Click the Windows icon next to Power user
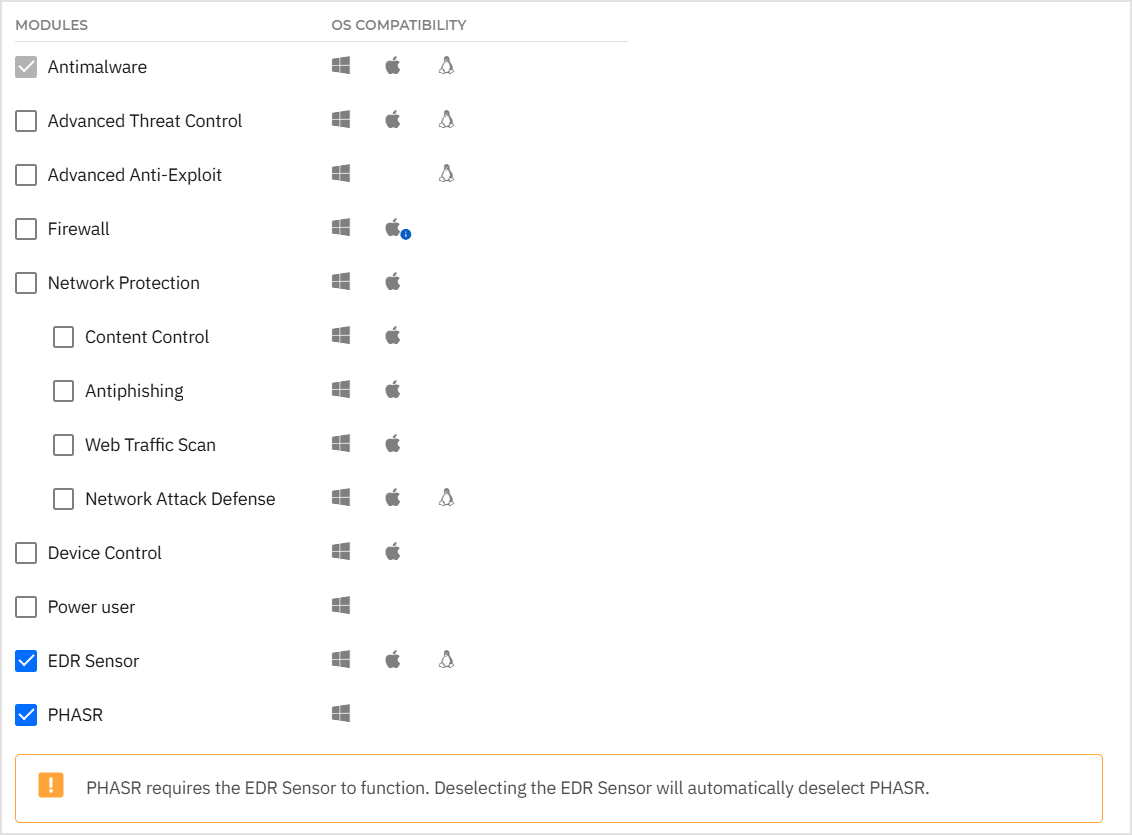The width and height of the screenshot is (1132, 835). (340, 605)
